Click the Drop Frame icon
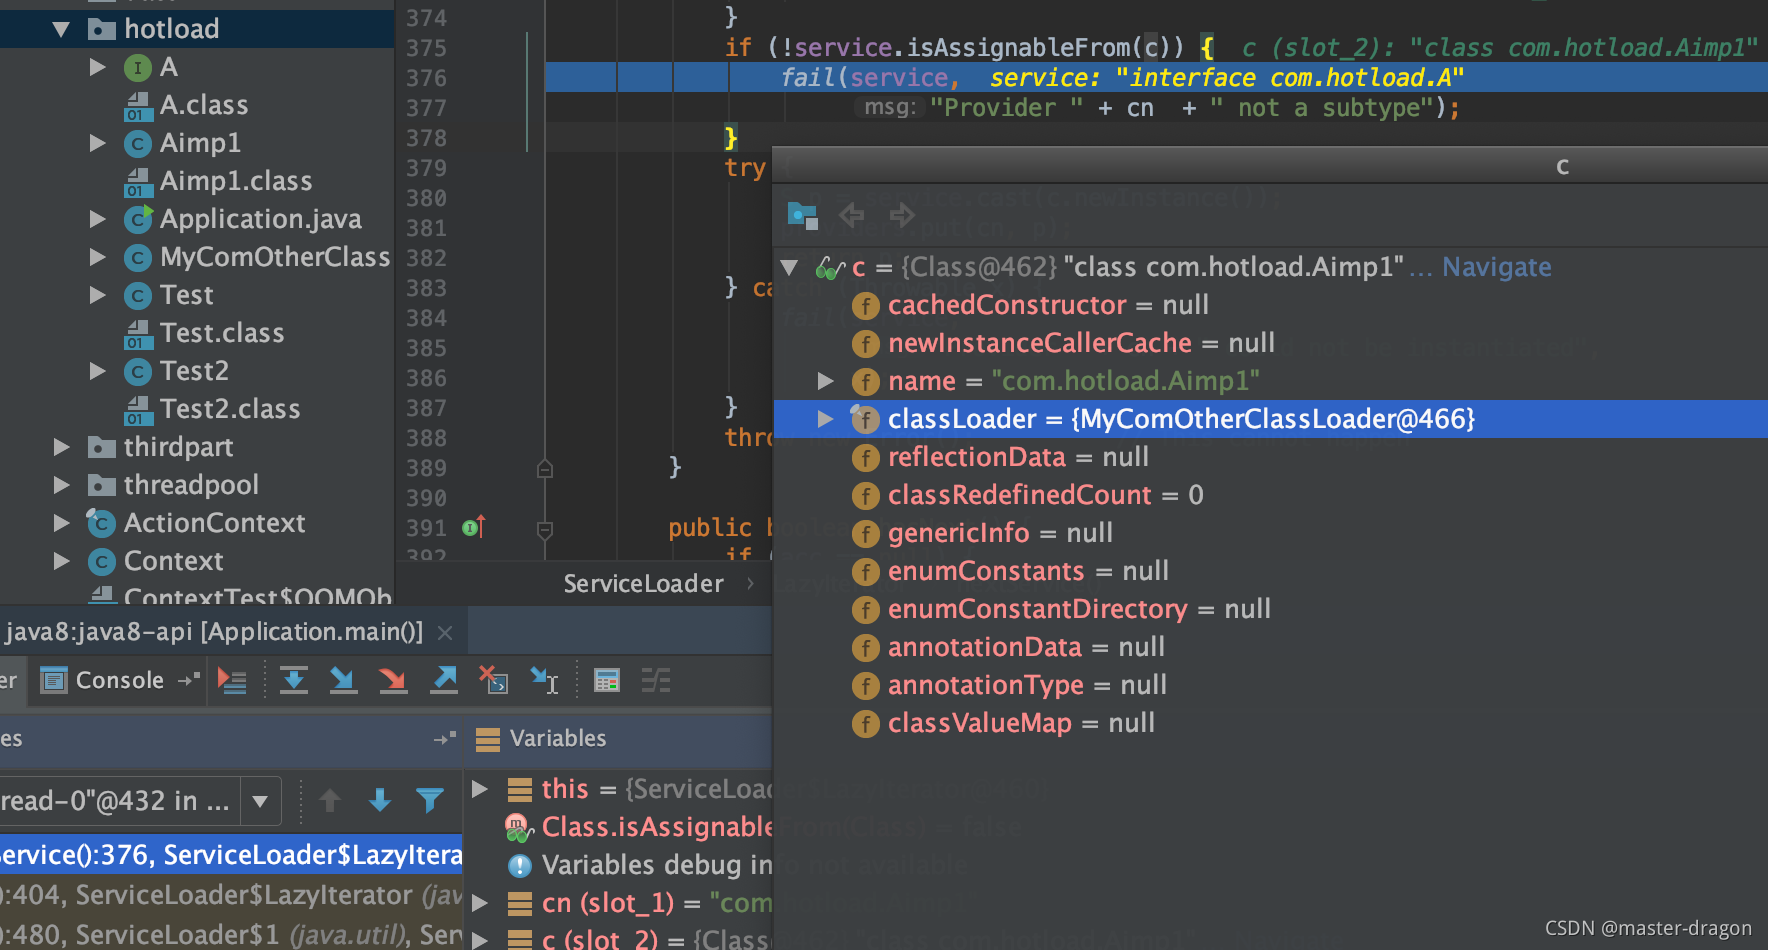The width and height of the screenshot is (1768, 950). [493, 681]
